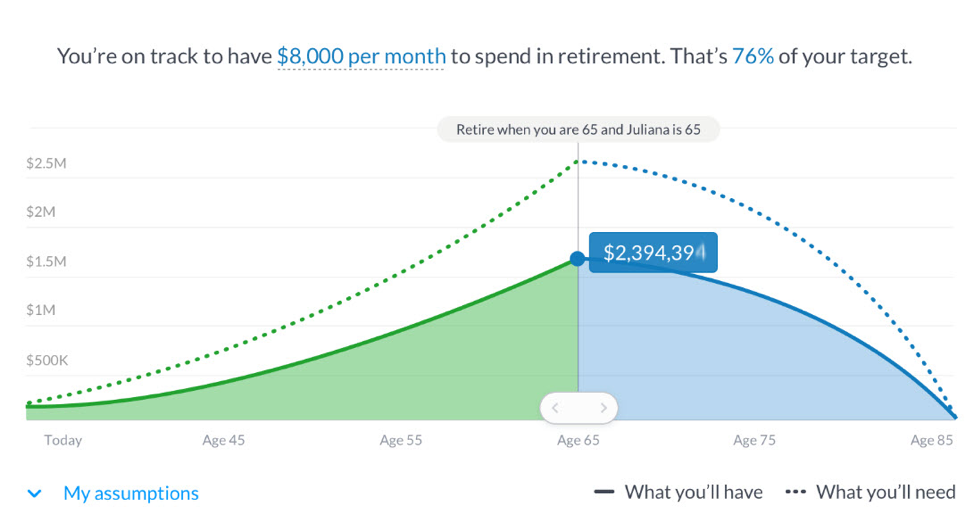Click the Age 75 timeline label
The image size is (974, 531).
[754, 440]
